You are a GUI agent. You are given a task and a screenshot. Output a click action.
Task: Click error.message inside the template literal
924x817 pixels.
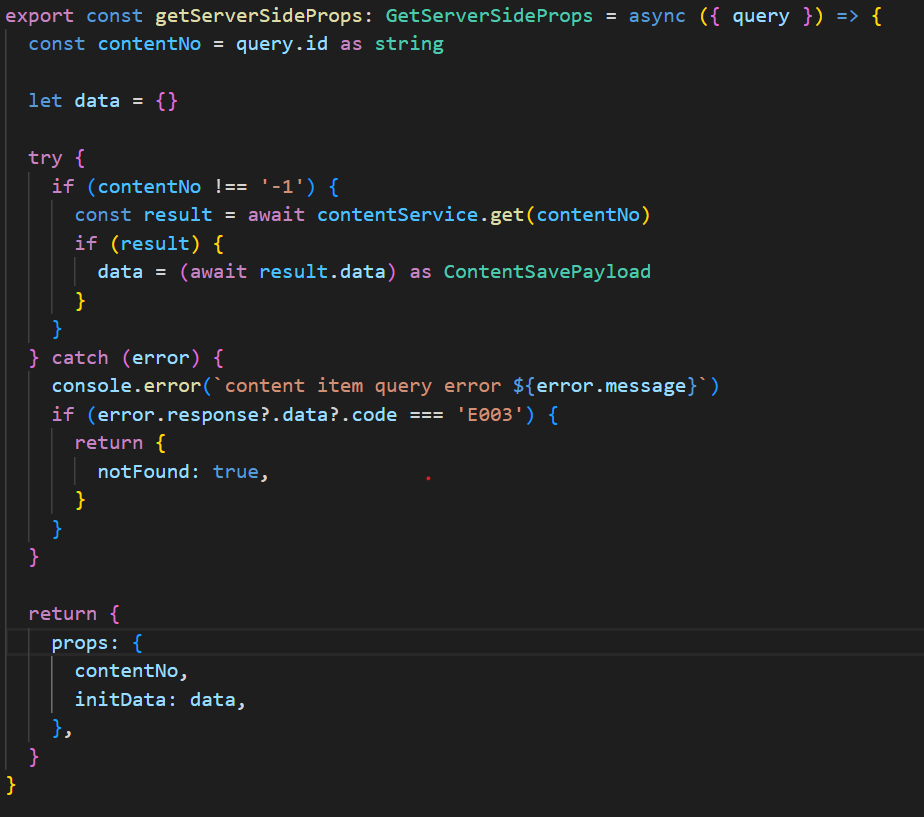coord(611,386)
